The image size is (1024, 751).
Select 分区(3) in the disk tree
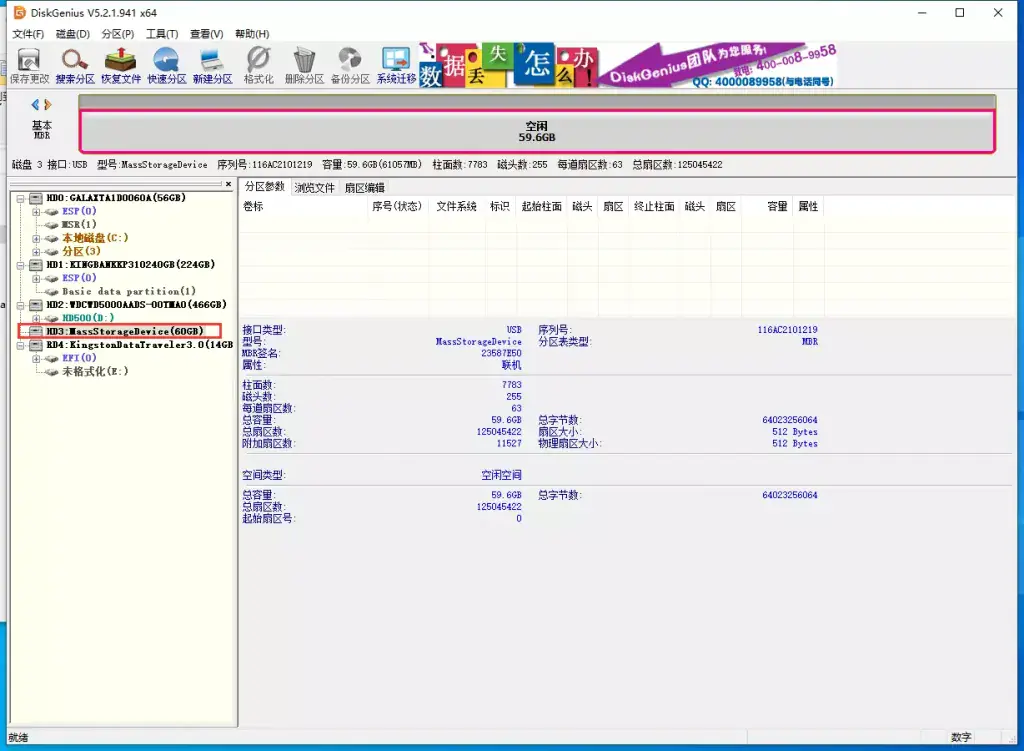pos(81,251)
